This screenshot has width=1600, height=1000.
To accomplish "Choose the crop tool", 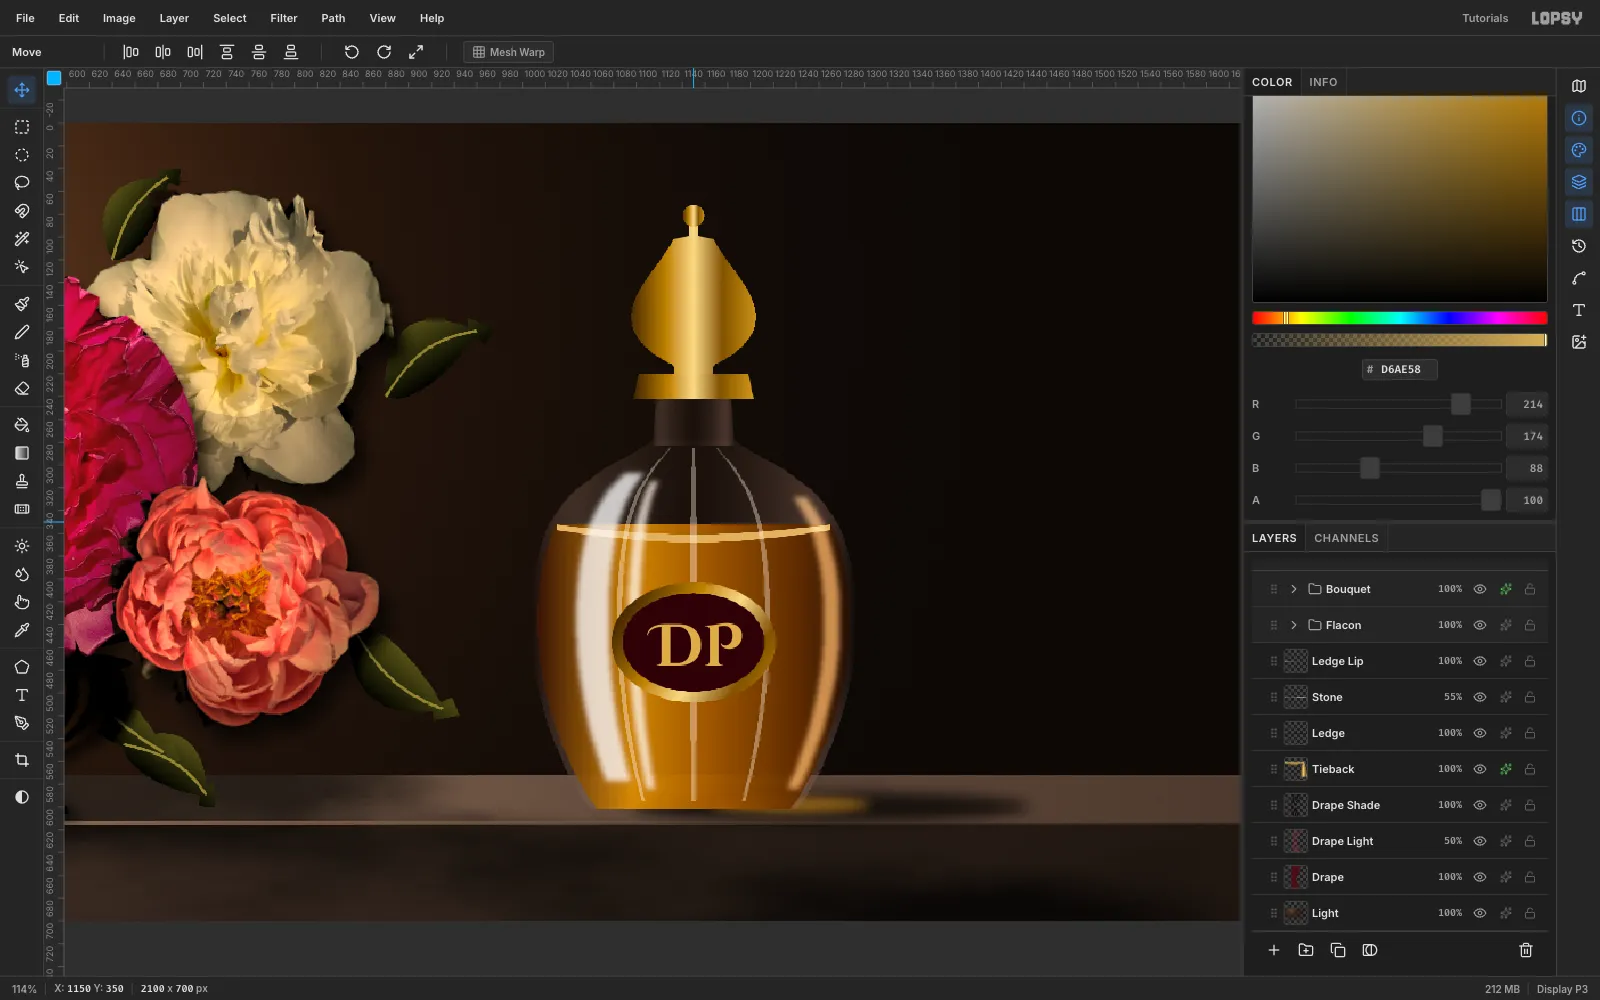I will click(22, 760).
